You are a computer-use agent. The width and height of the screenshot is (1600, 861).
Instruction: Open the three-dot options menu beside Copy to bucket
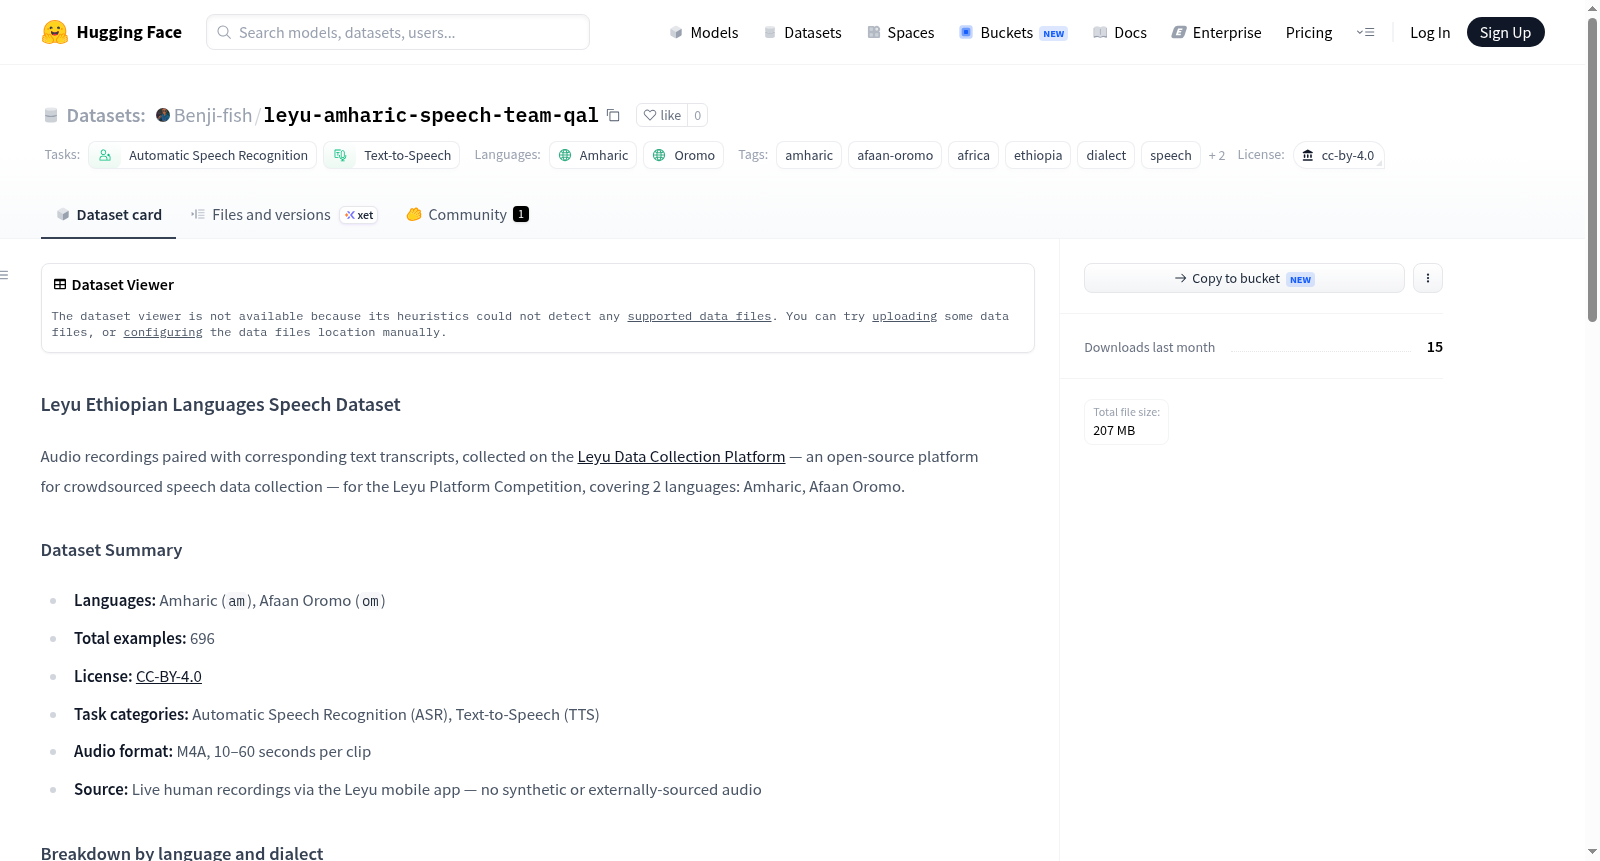(x=1428, y=278)
